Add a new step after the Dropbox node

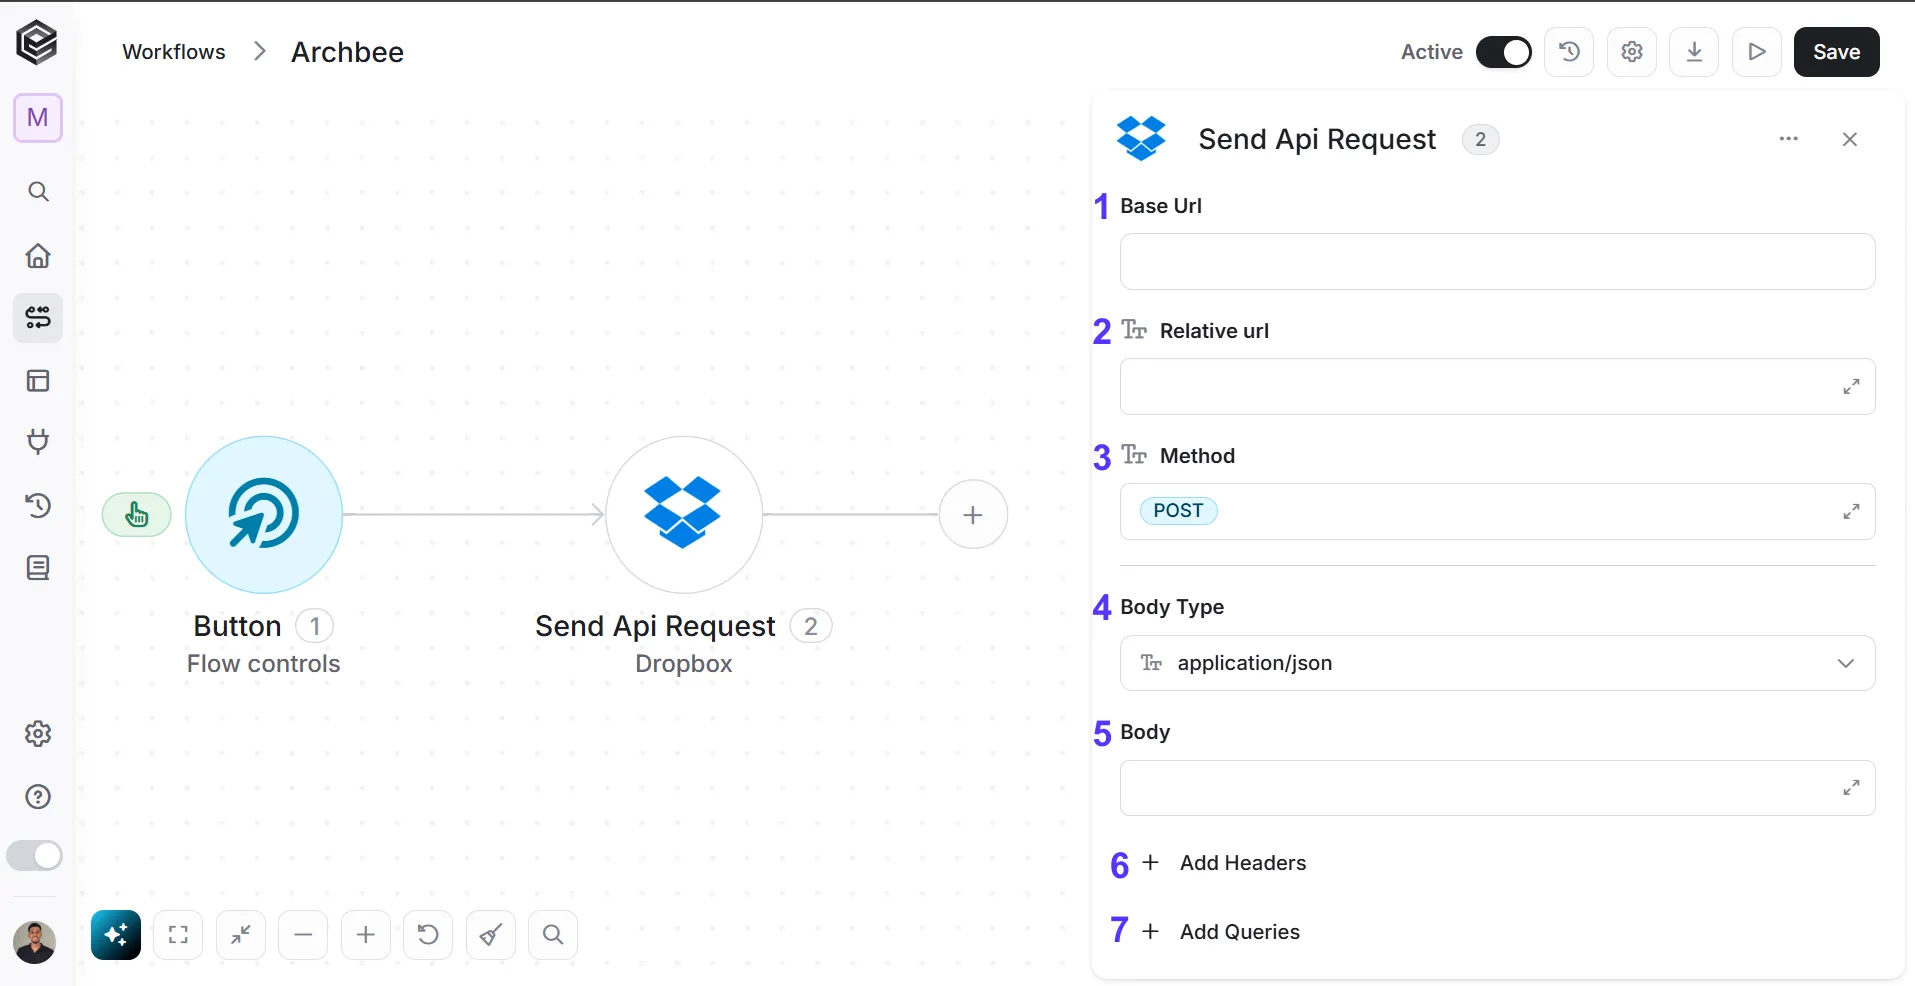point(973,515)
